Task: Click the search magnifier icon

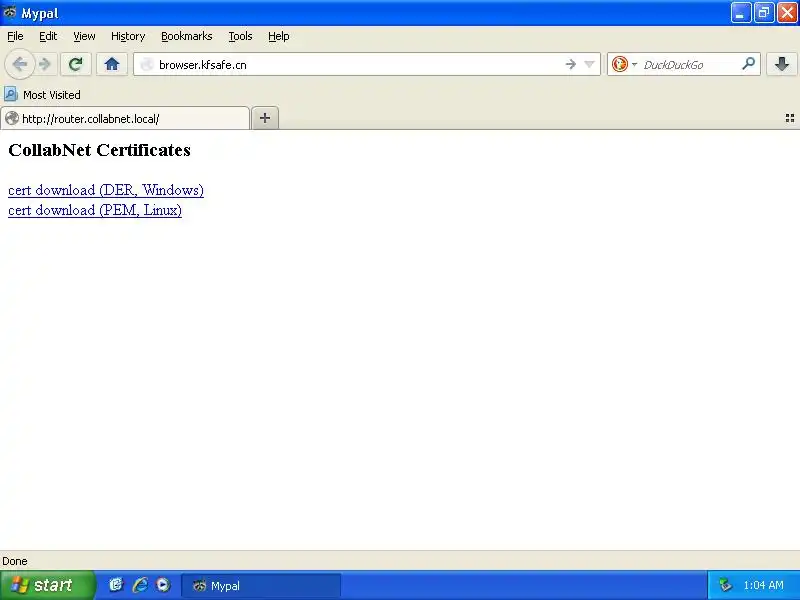Action: click(748, 64)
